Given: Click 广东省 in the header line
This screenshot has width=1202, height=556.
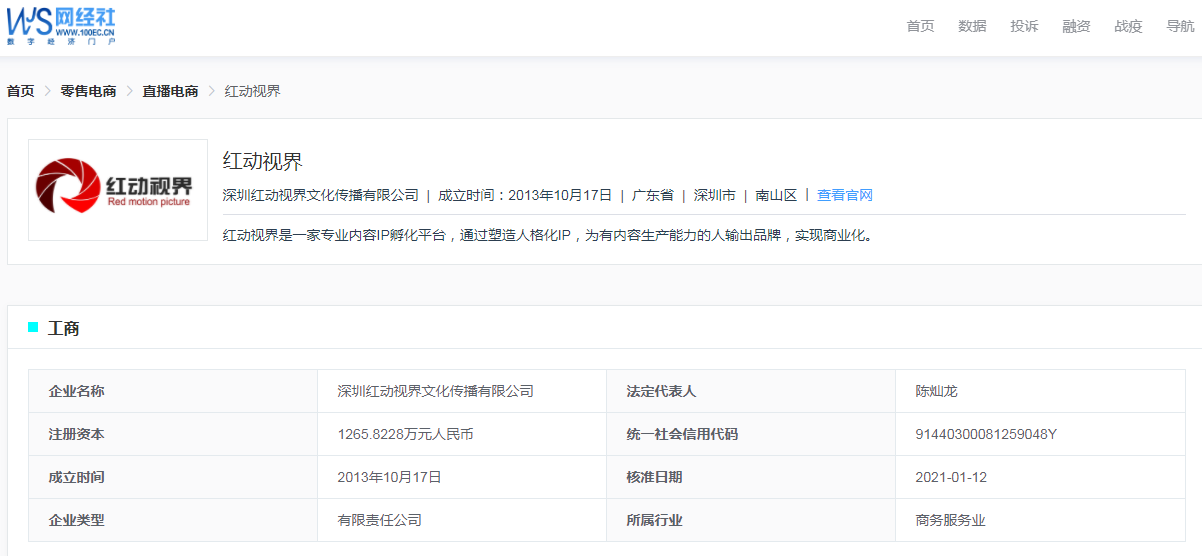Looking at the screenshot, I should point(653,195).
